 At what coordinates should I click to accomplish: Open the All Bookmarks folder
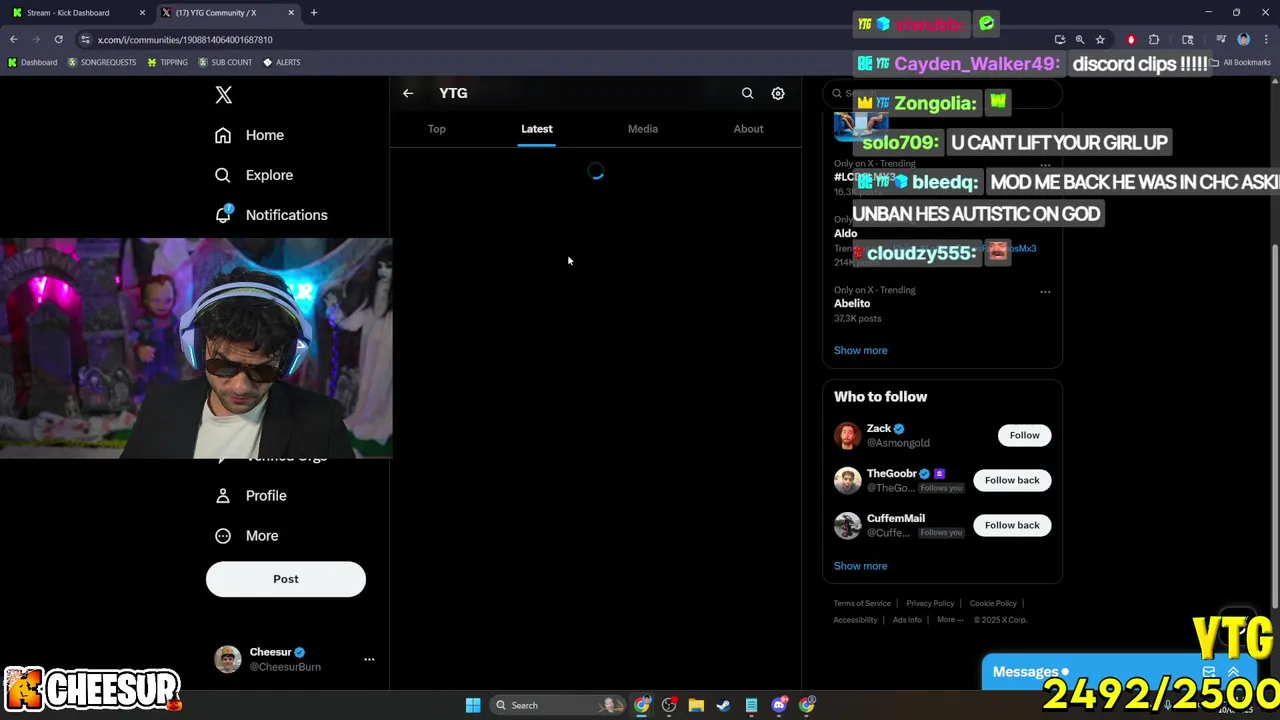[1240, 62]
